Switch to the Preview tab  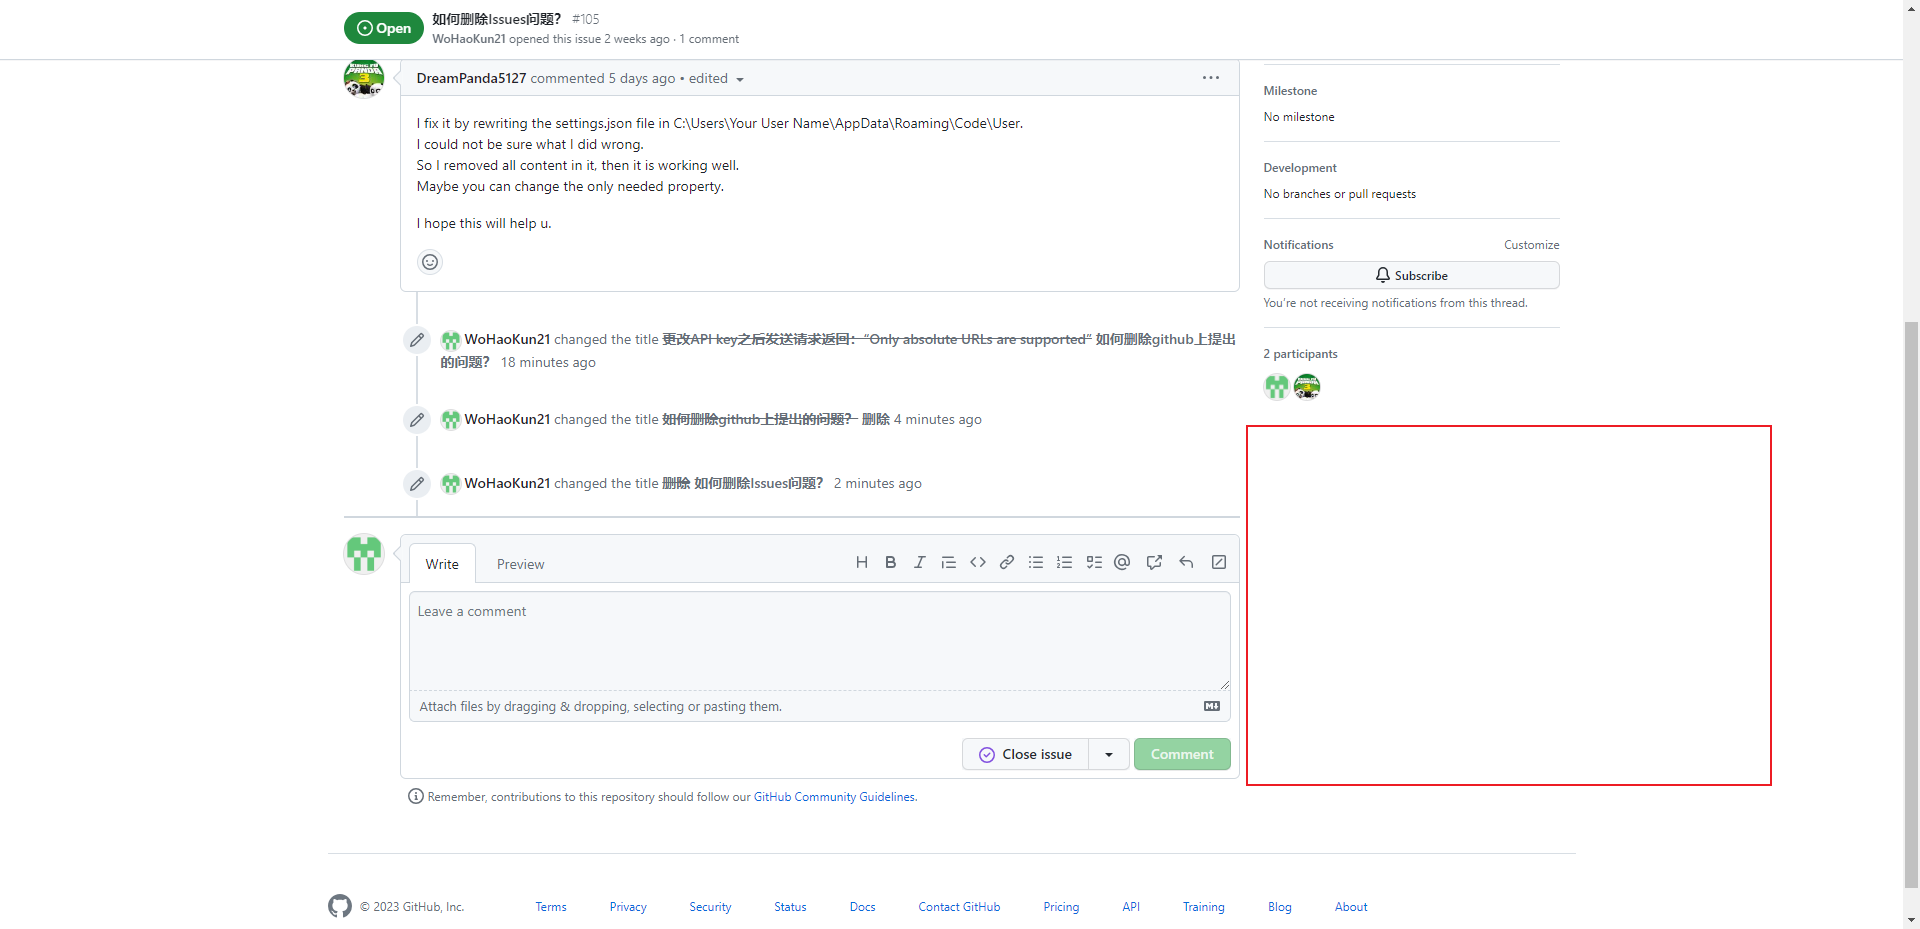coord(519,563)
